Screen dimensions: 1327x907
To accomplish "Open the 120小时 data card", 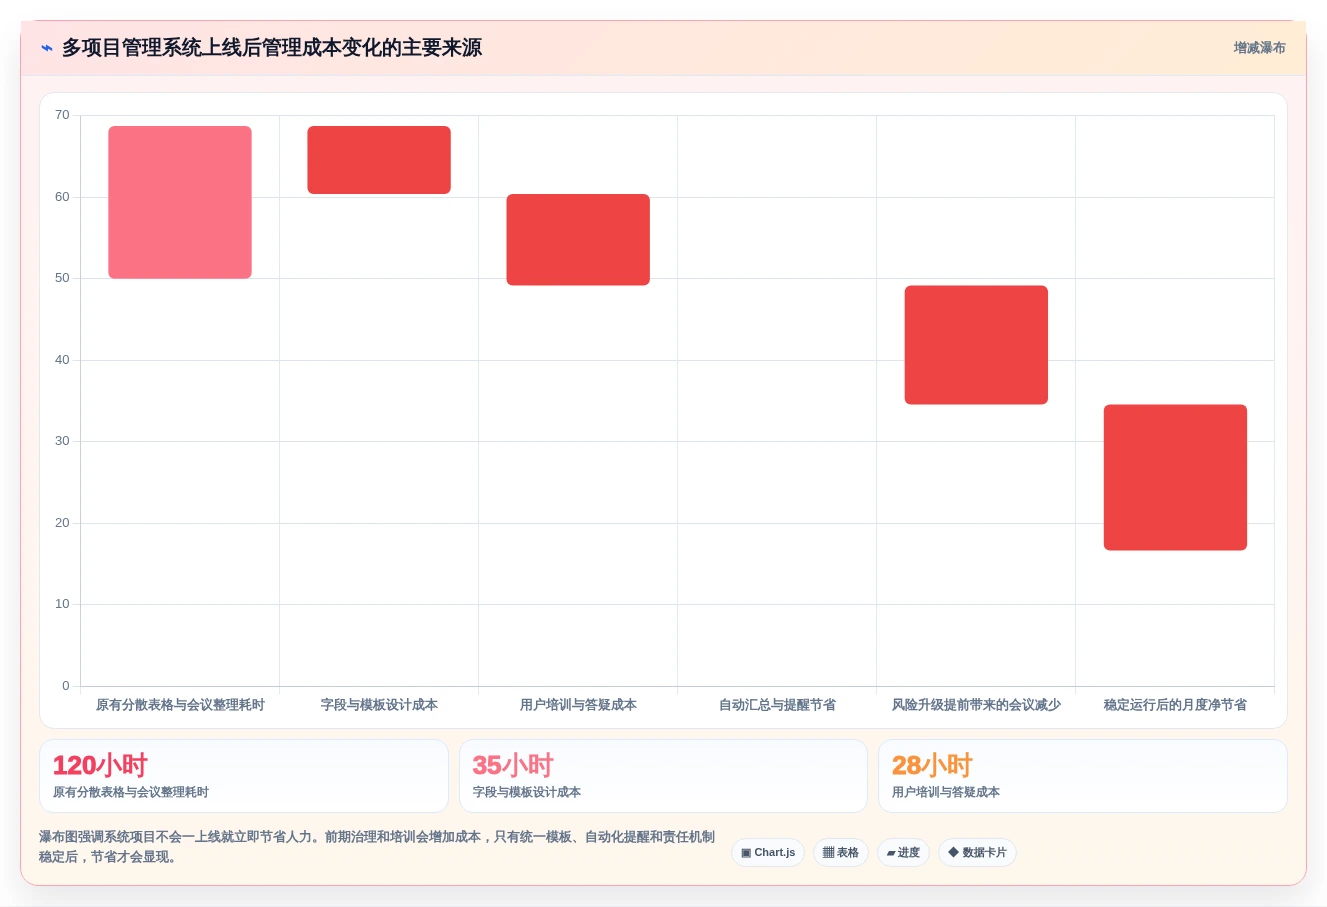I will (x=244, y=776).
